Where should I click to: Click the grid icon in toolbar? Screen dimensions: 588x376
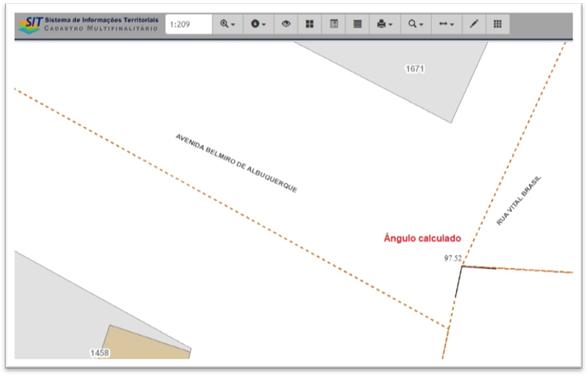click(498, 24)
